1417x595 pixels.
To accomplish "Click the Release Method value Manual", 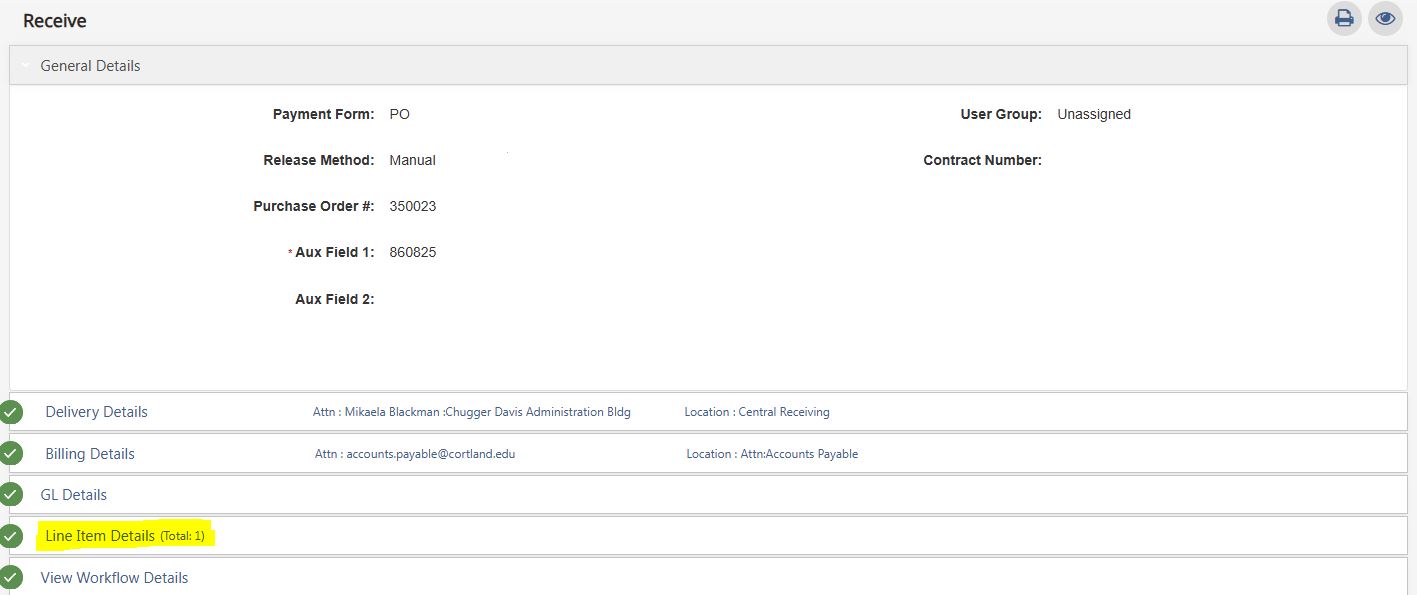I will (412, 160).
